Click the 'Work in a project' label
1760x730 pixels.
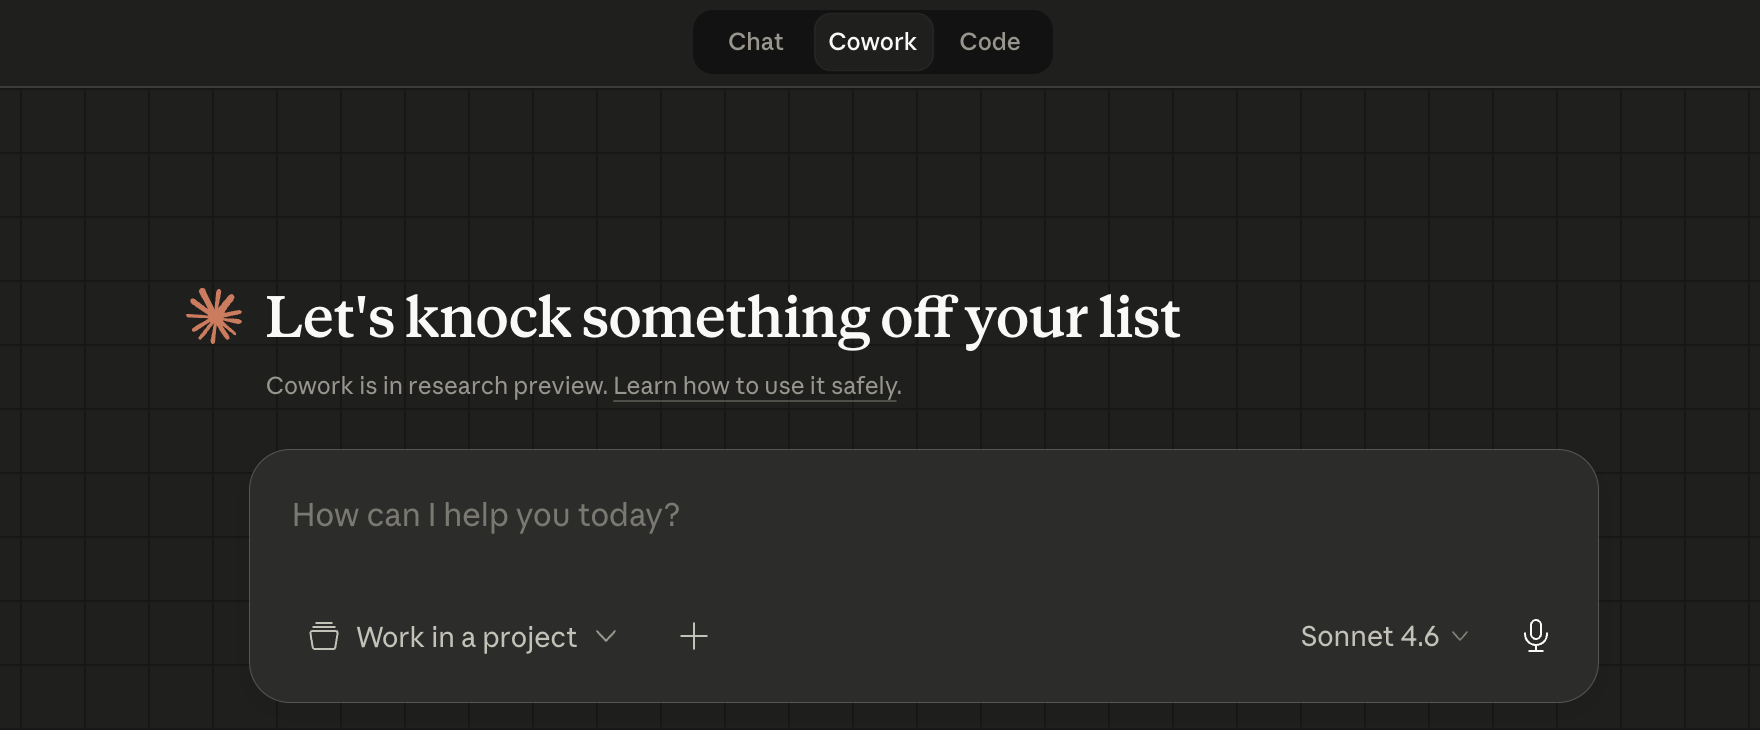(x=466, y=637)
